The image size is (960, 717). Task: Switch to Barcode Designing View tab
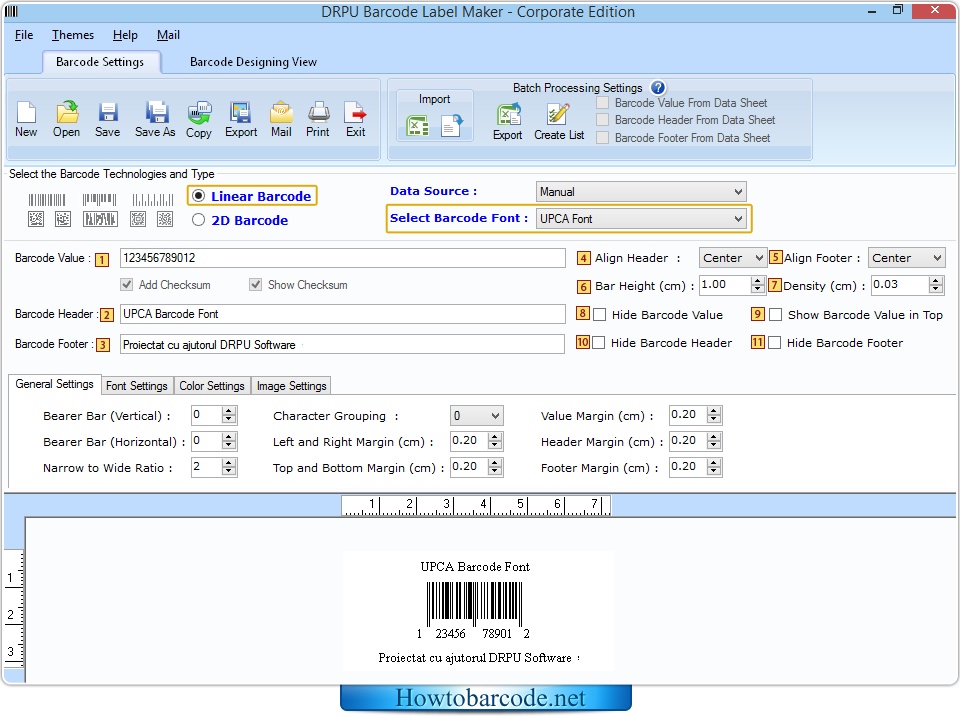(x=253, y=62)
